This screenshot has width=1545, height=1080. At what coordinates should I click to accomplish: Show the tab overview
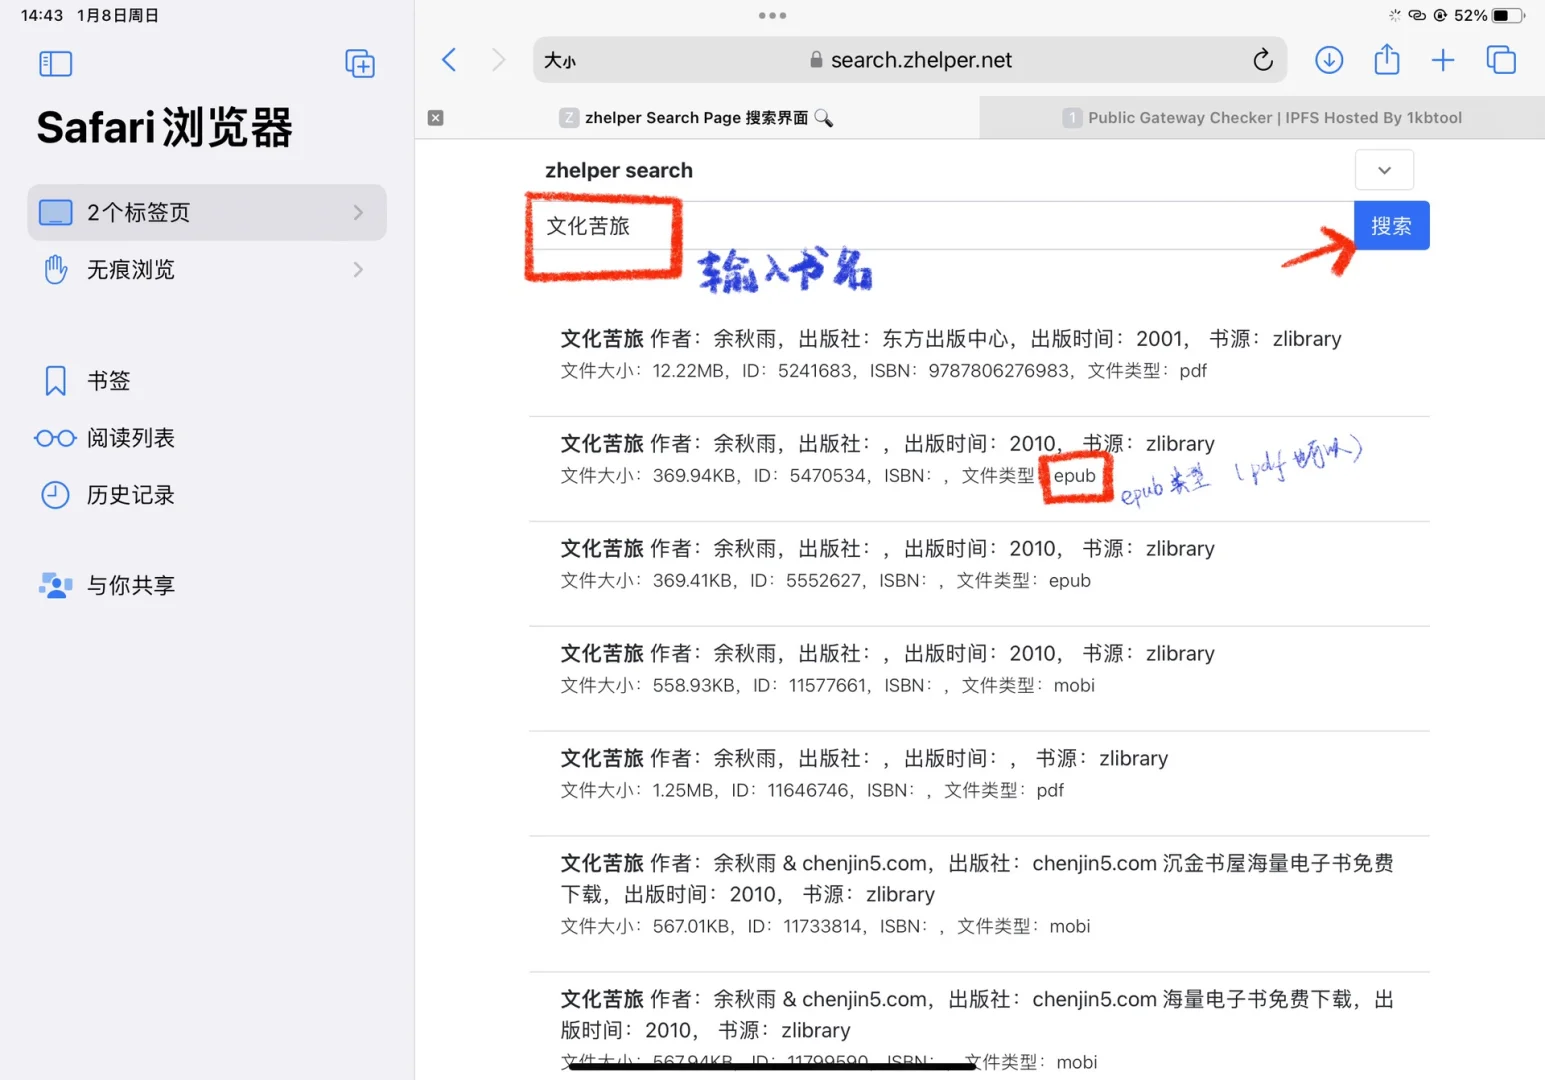click(1501, 60)
